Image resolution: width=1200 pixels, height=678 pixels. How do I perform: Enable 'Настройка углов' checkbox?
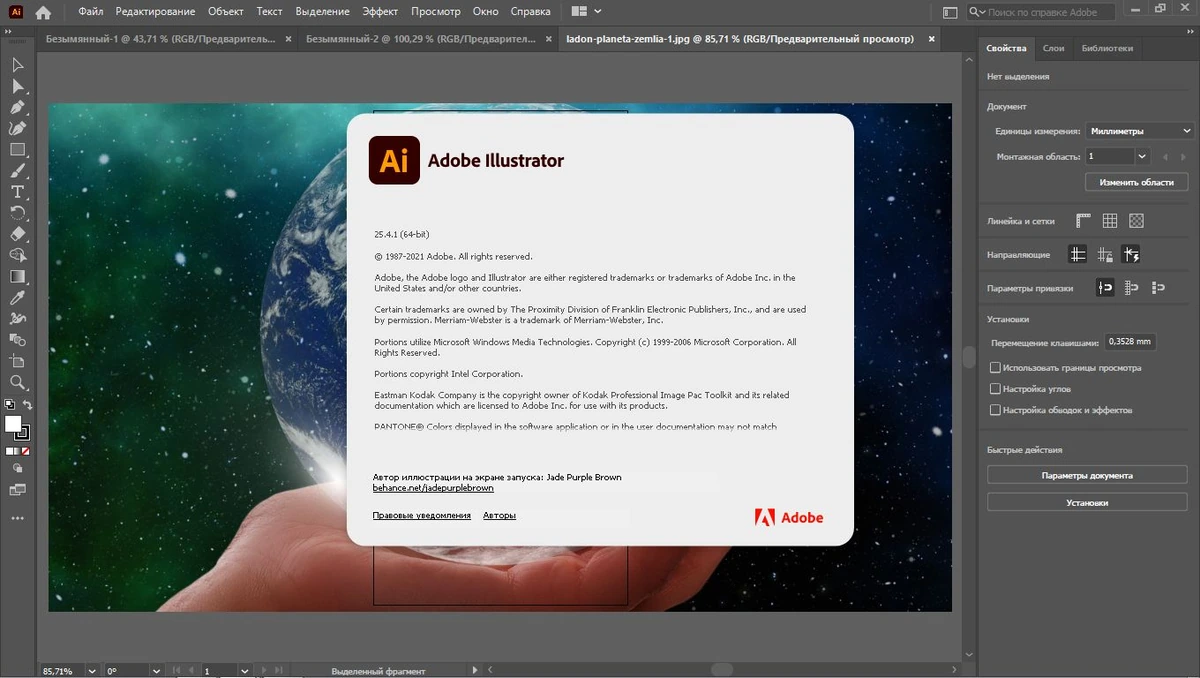click(x=995, y=389)
